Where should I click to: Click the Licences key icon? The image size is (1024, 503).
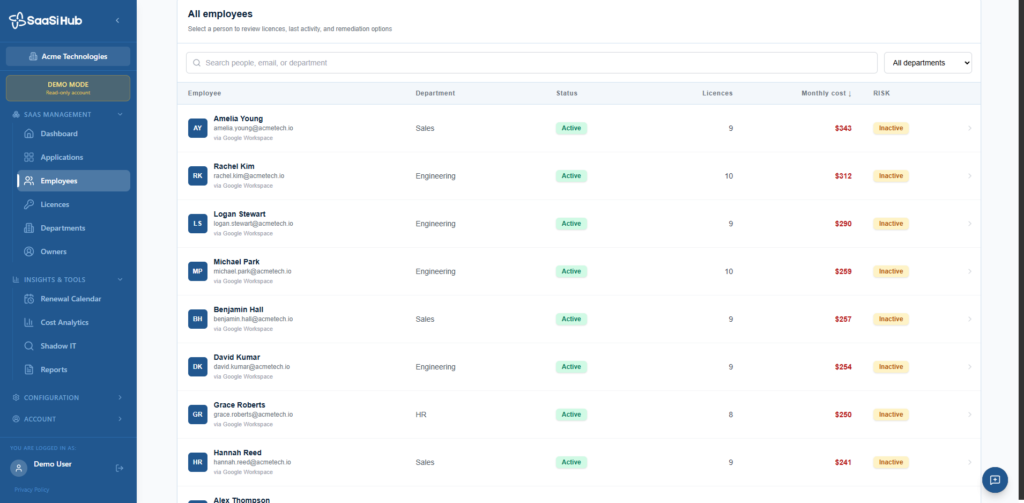[29, 204]
